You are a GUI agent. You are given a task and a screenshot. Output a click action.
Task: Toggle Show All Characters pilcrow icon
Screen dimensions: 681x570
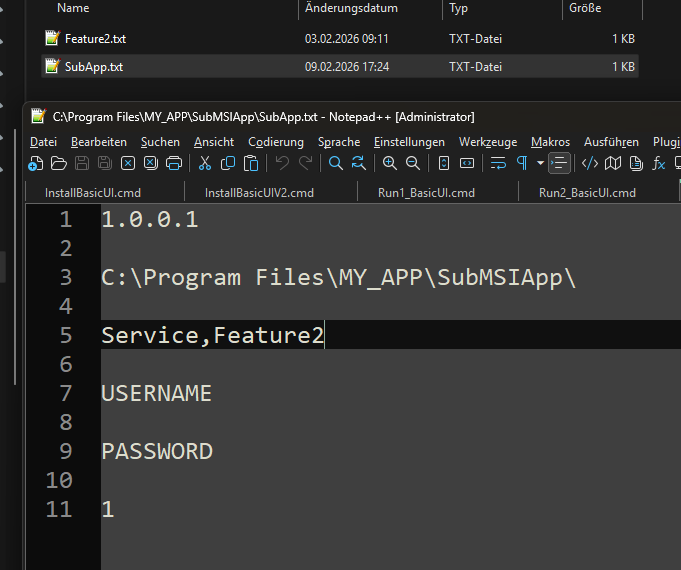[521, 163]
